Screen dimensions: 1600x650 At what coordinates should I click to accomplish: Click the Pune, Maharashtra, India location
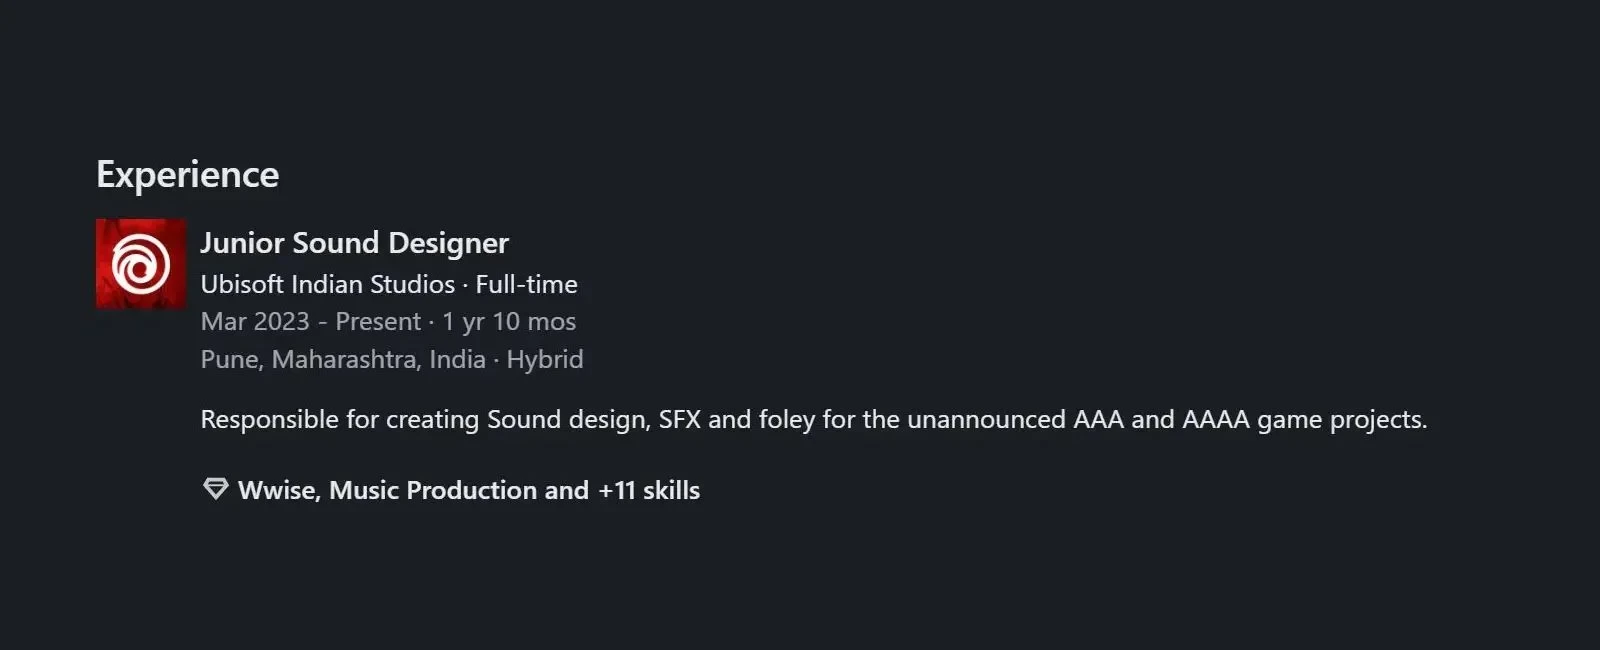point(342,359)
